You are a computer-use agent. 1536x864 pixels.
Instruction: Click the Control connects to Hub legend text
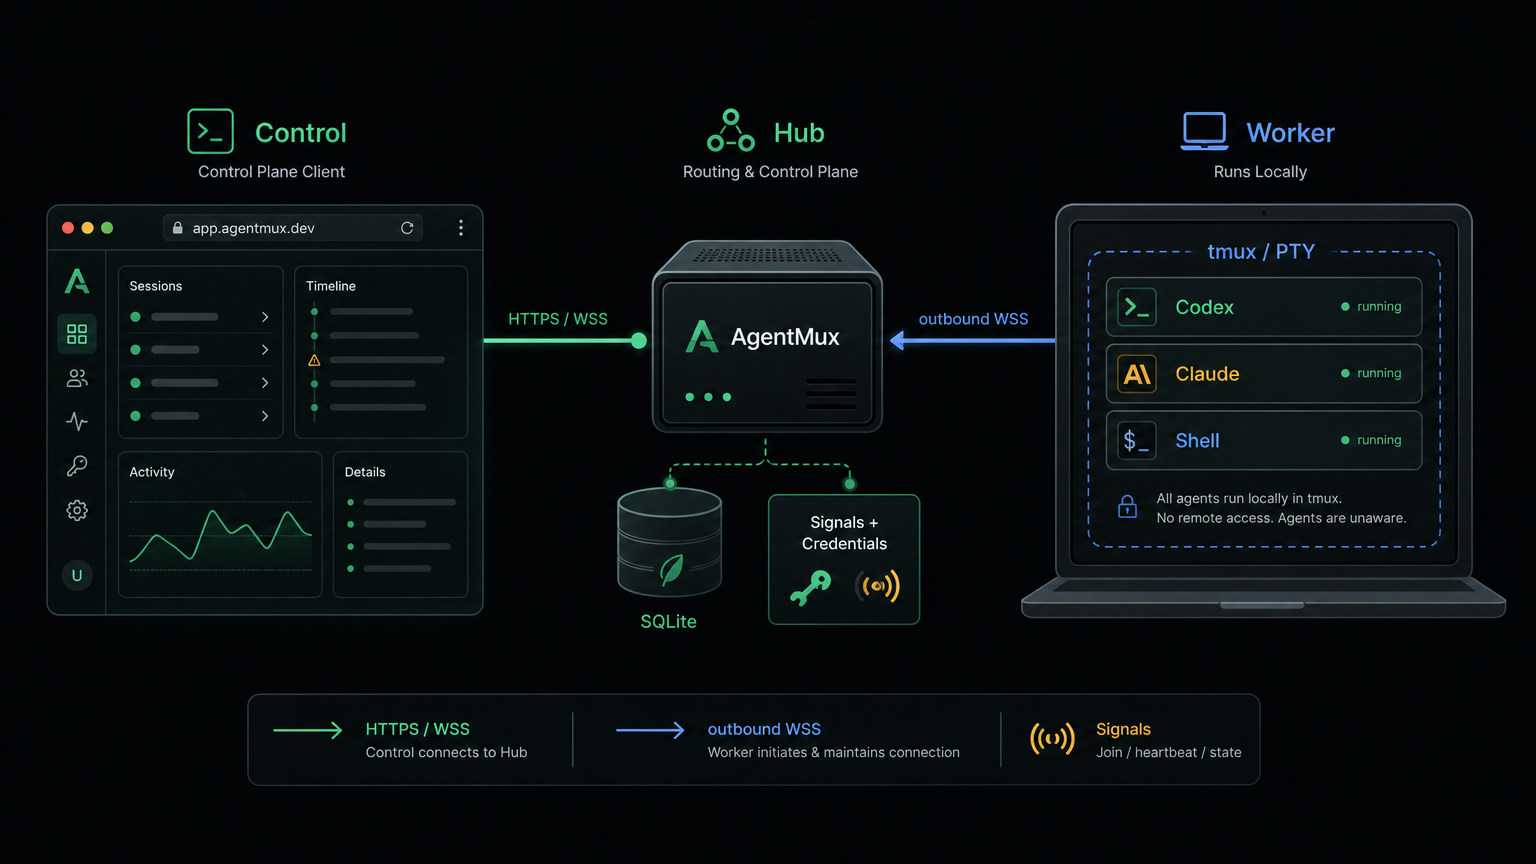pyautogui.click(x=446, y=752)
